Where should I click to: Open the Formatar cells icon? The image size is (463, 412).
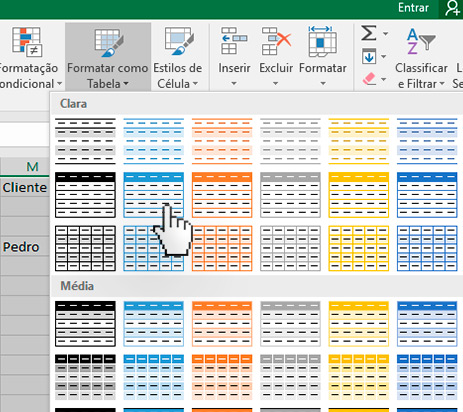click(x=322, y=42)
